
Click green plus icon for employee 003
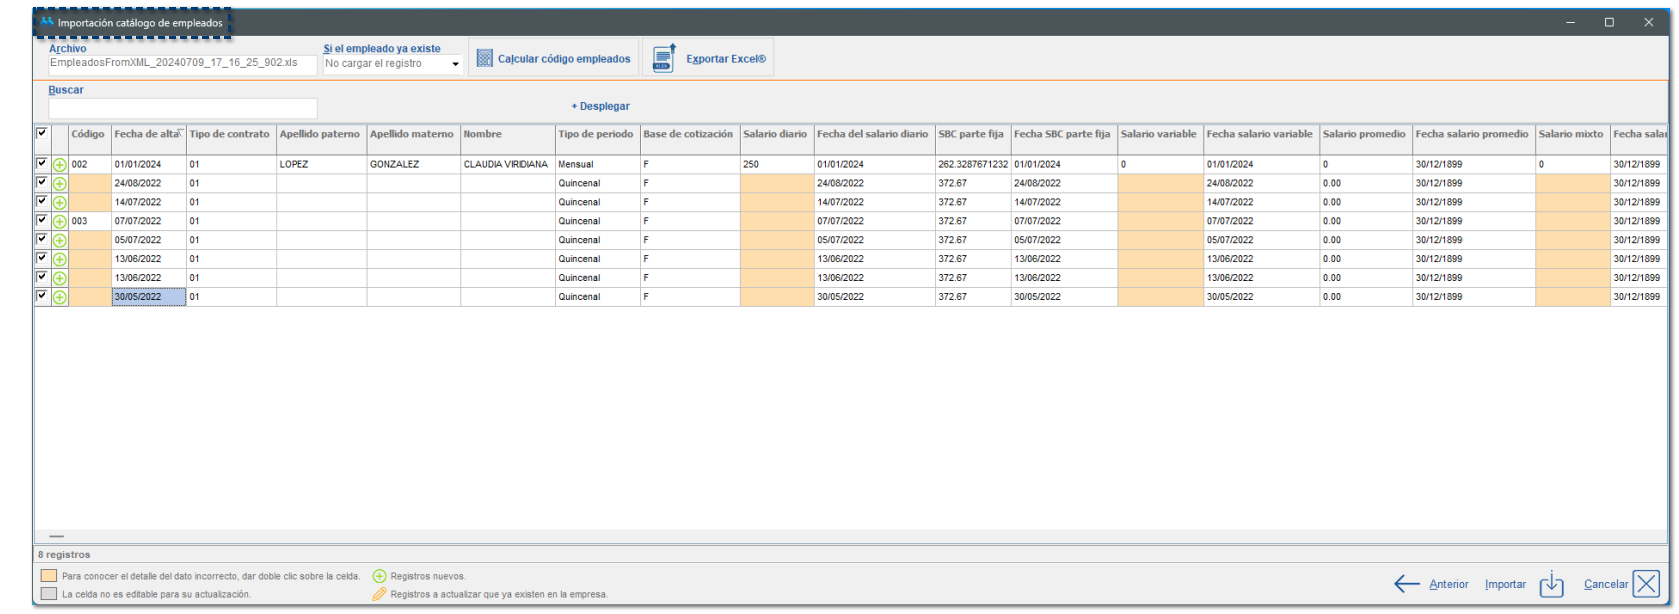[60, 222]
